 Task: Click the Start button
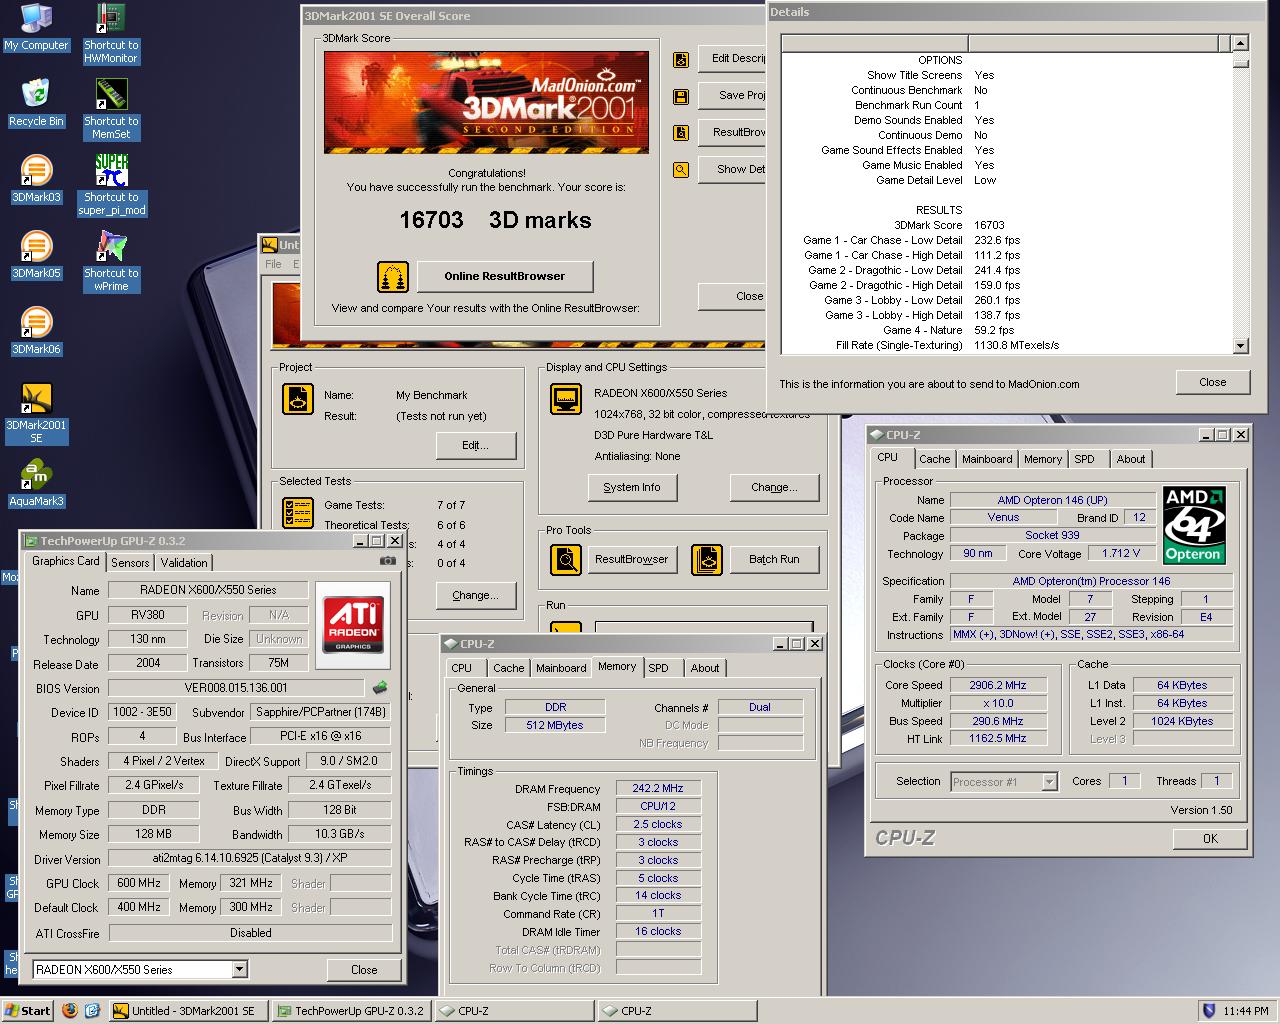[x=28, y=1011]
